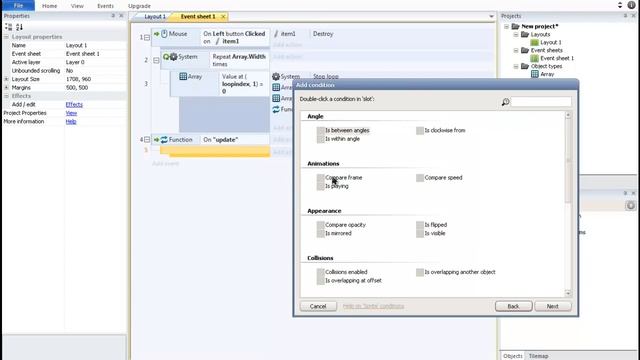Select the On "update" condition
The image size is (640, 360).
pyautogui.click(x=220, y=140)
